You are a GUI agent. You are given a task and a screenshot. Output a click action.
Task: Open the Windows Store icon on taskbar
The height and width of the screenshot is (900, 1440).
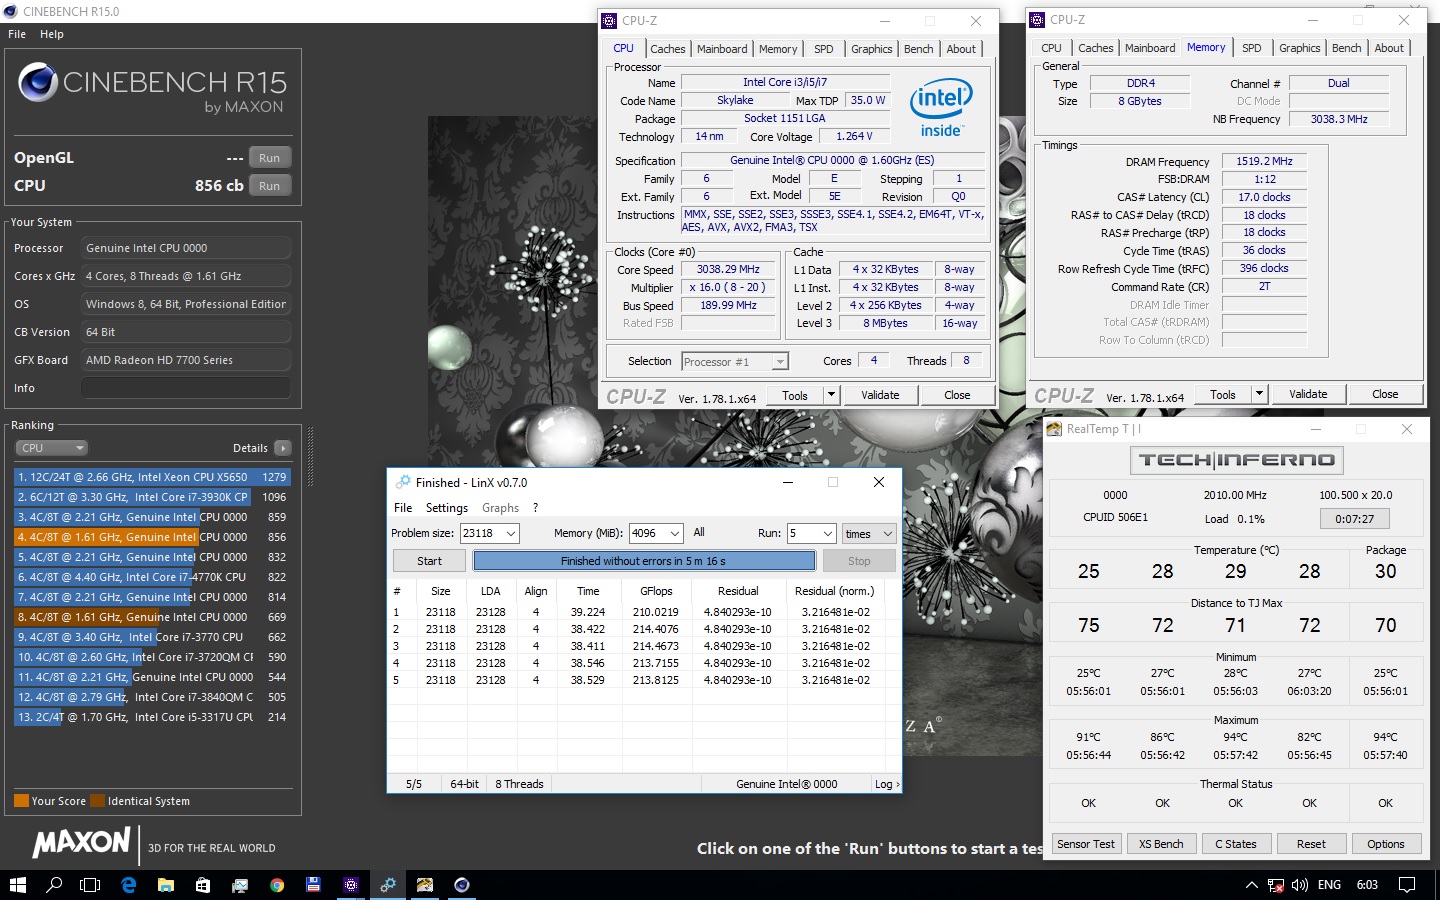(203, 885)
